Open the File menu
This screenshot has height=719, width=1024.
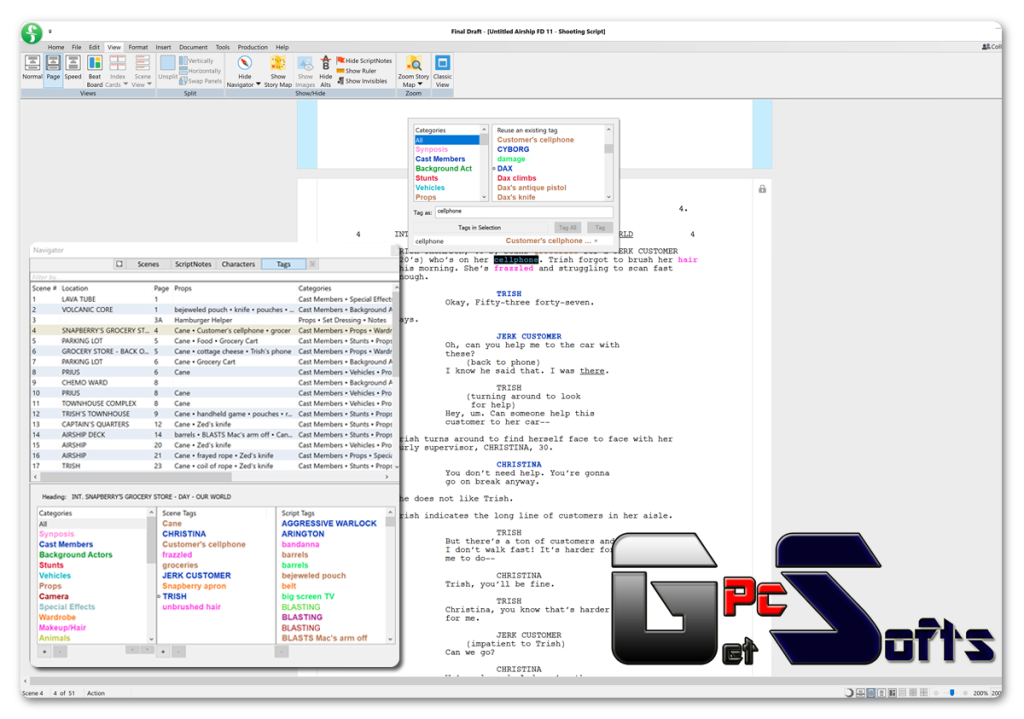[x=76, y=48]
